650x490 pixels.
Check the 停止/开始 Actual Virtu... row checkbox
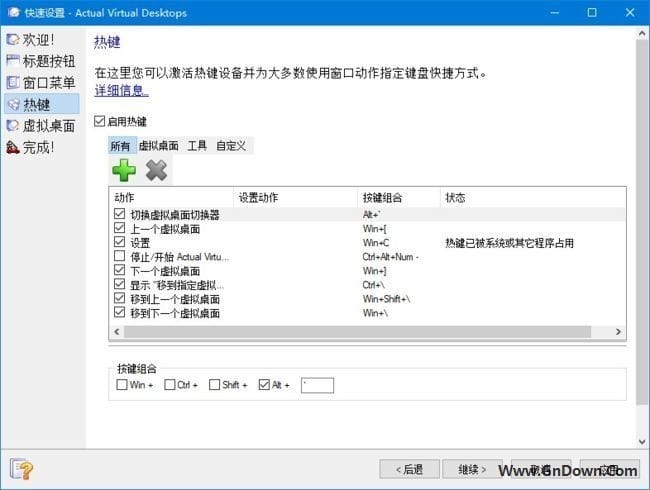pyautogui.click(x=119, y=256)
